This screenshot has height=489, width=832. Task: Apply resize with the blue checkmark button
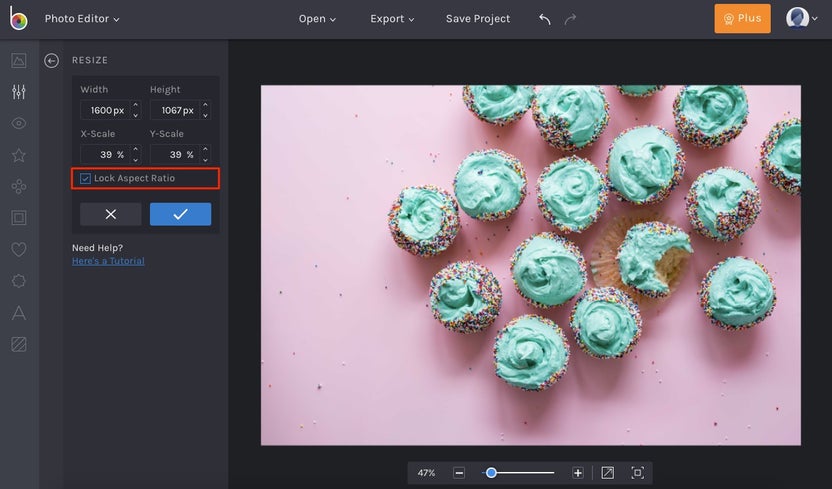[180, 214]
